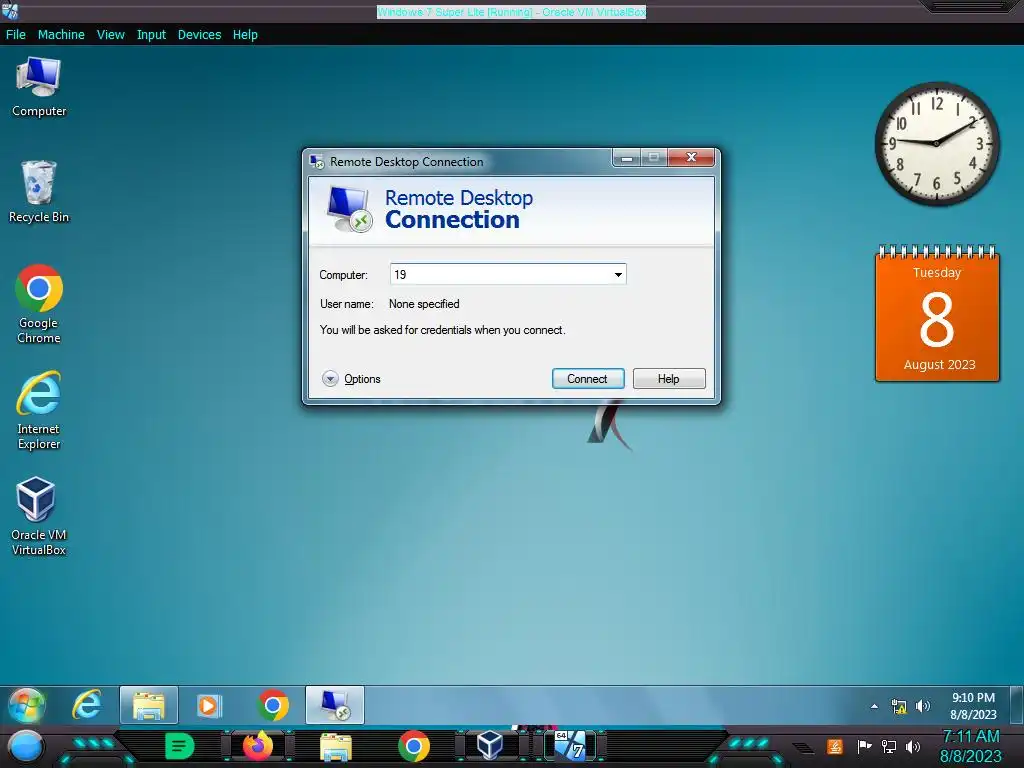The image size is (1024, 768).
Task: Open Firefox in host taskbar
Action: click(257, 746)
